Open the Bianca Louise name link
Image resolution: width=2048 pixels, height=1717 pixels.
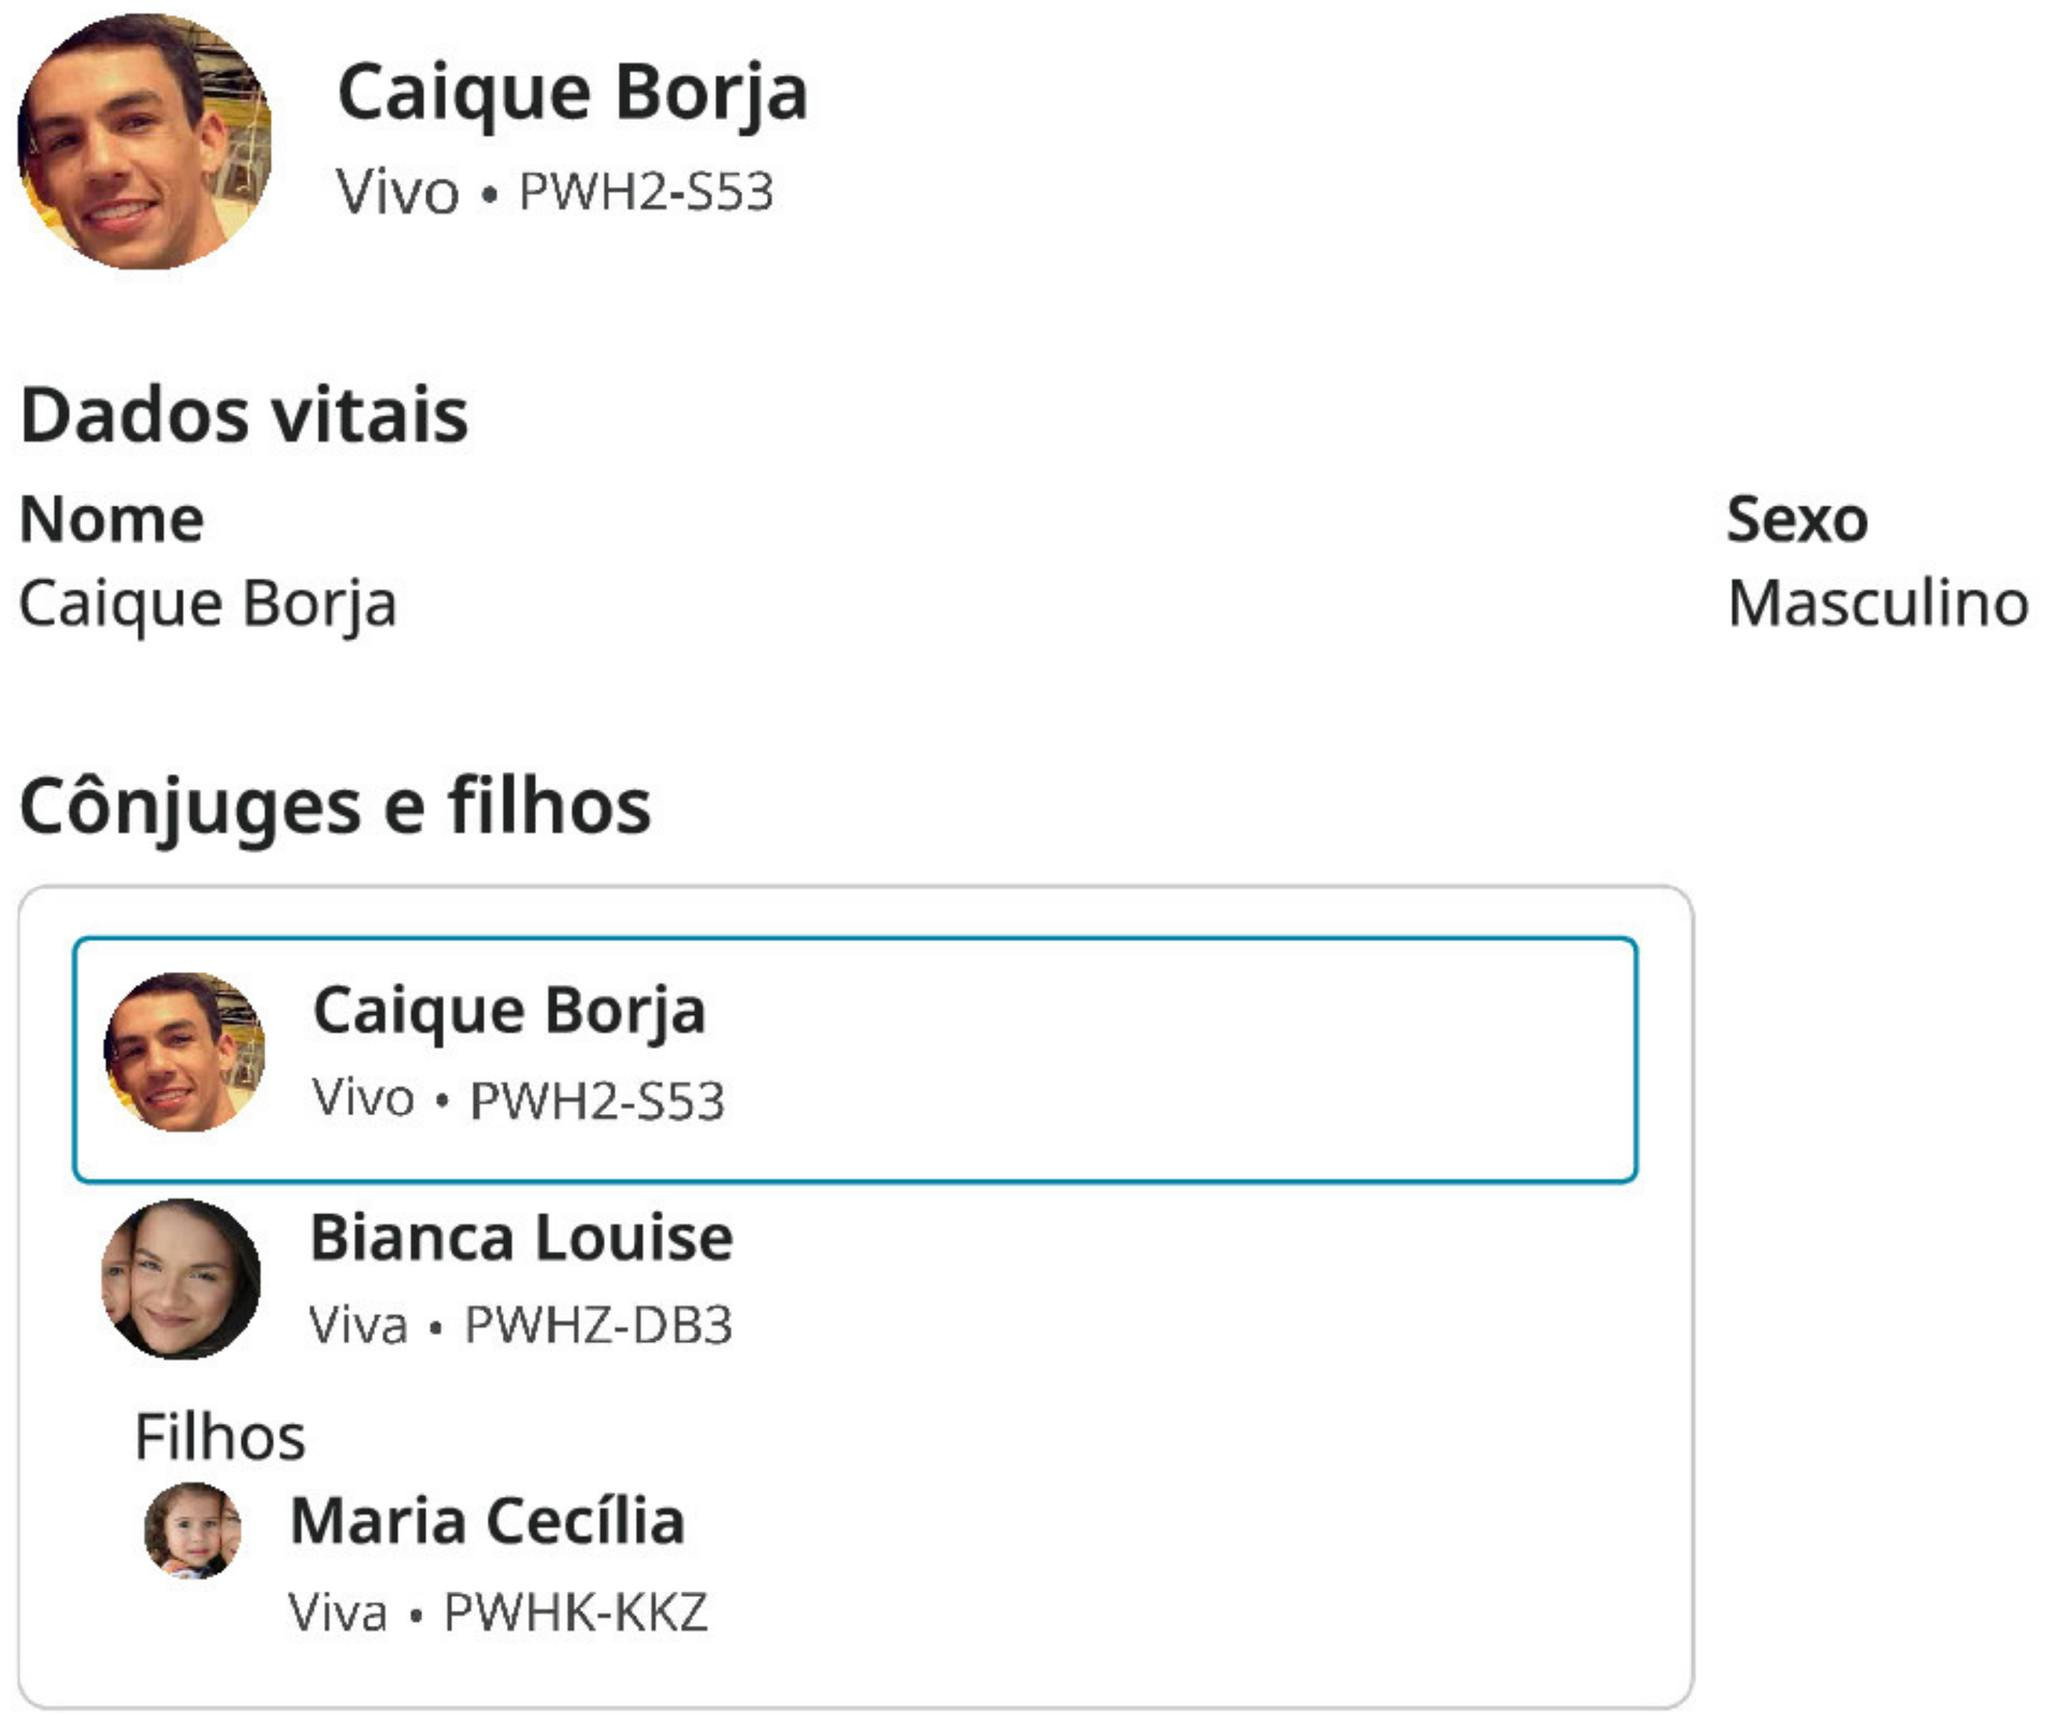tap(522, 1238)
